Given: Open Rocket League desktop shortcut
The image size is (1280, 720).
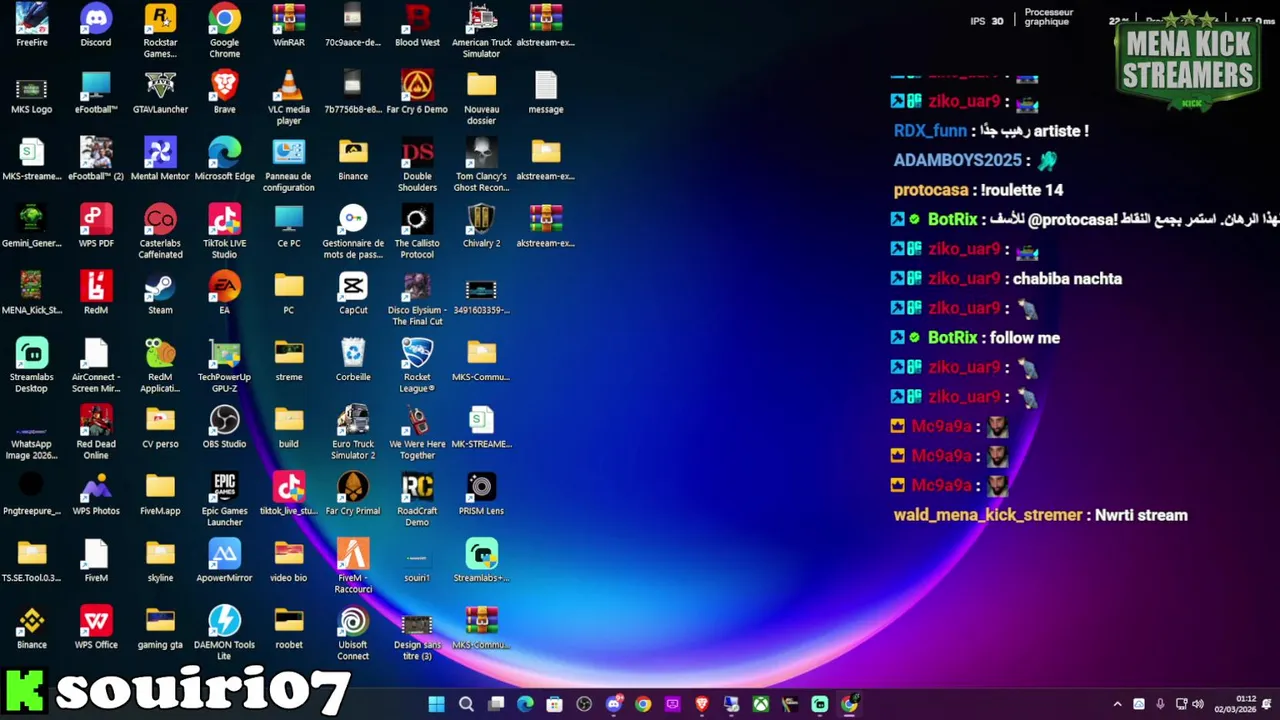Looking at the screenshot, I should (417, 365).
